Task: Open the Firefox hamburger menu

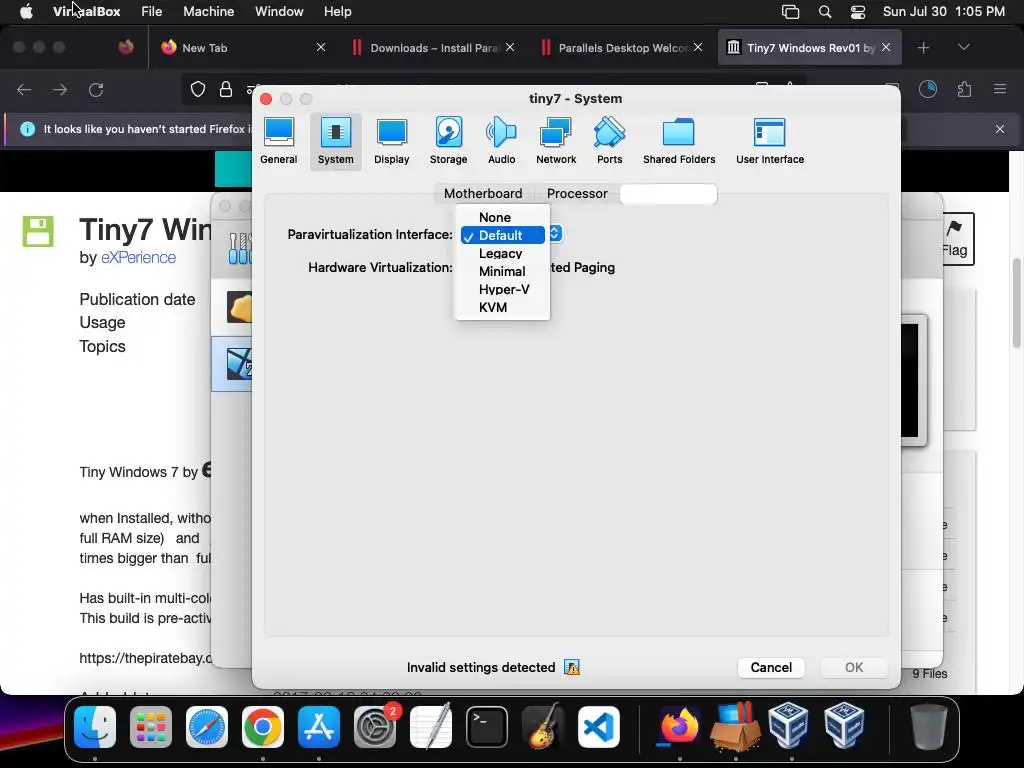Action: [x=1000, y=89]
